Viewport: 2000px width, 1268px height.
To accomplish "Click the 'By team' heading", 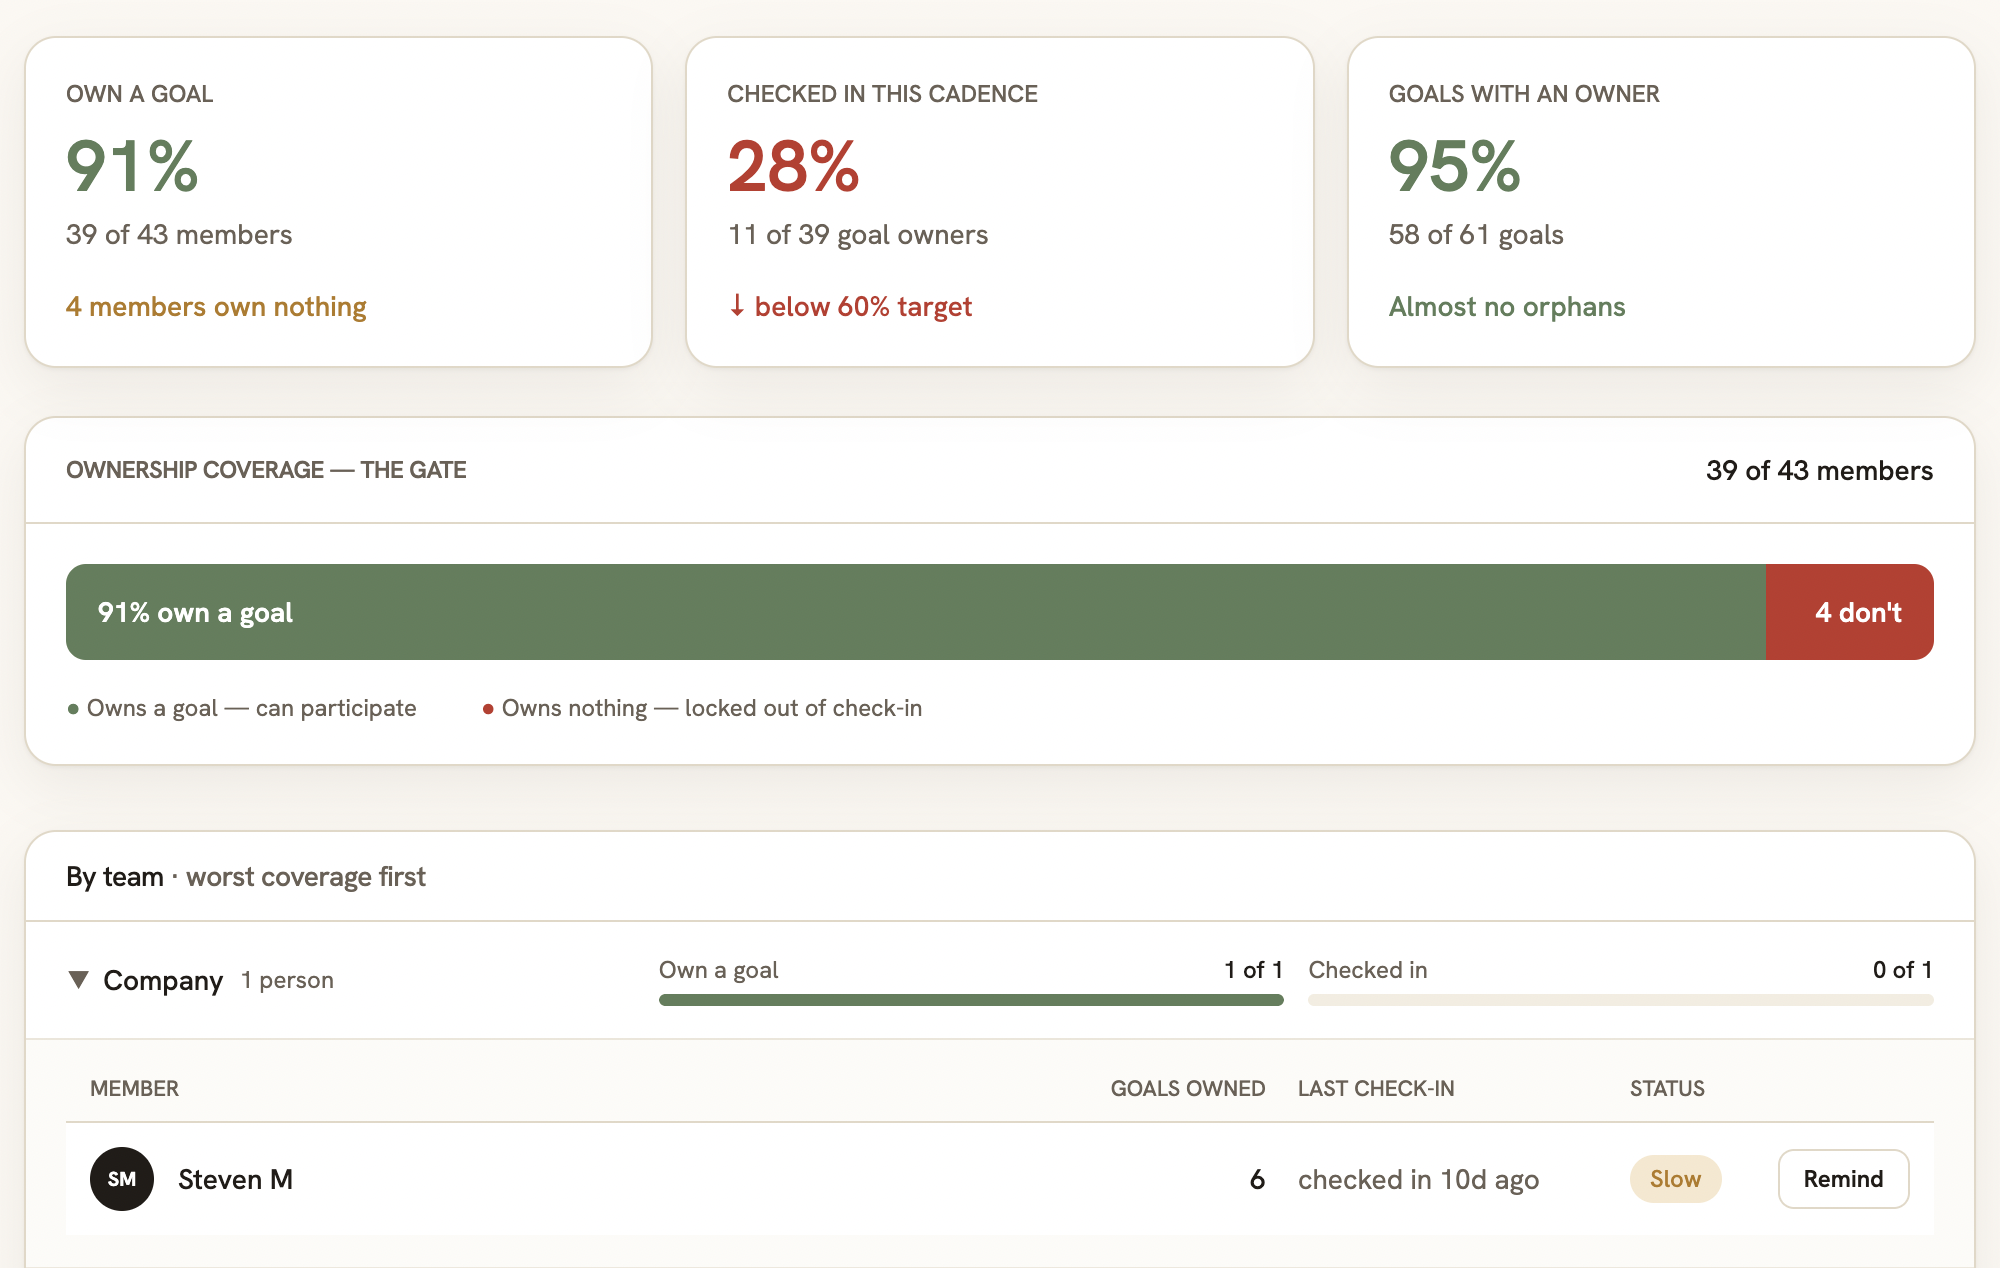I will point(115,876).
